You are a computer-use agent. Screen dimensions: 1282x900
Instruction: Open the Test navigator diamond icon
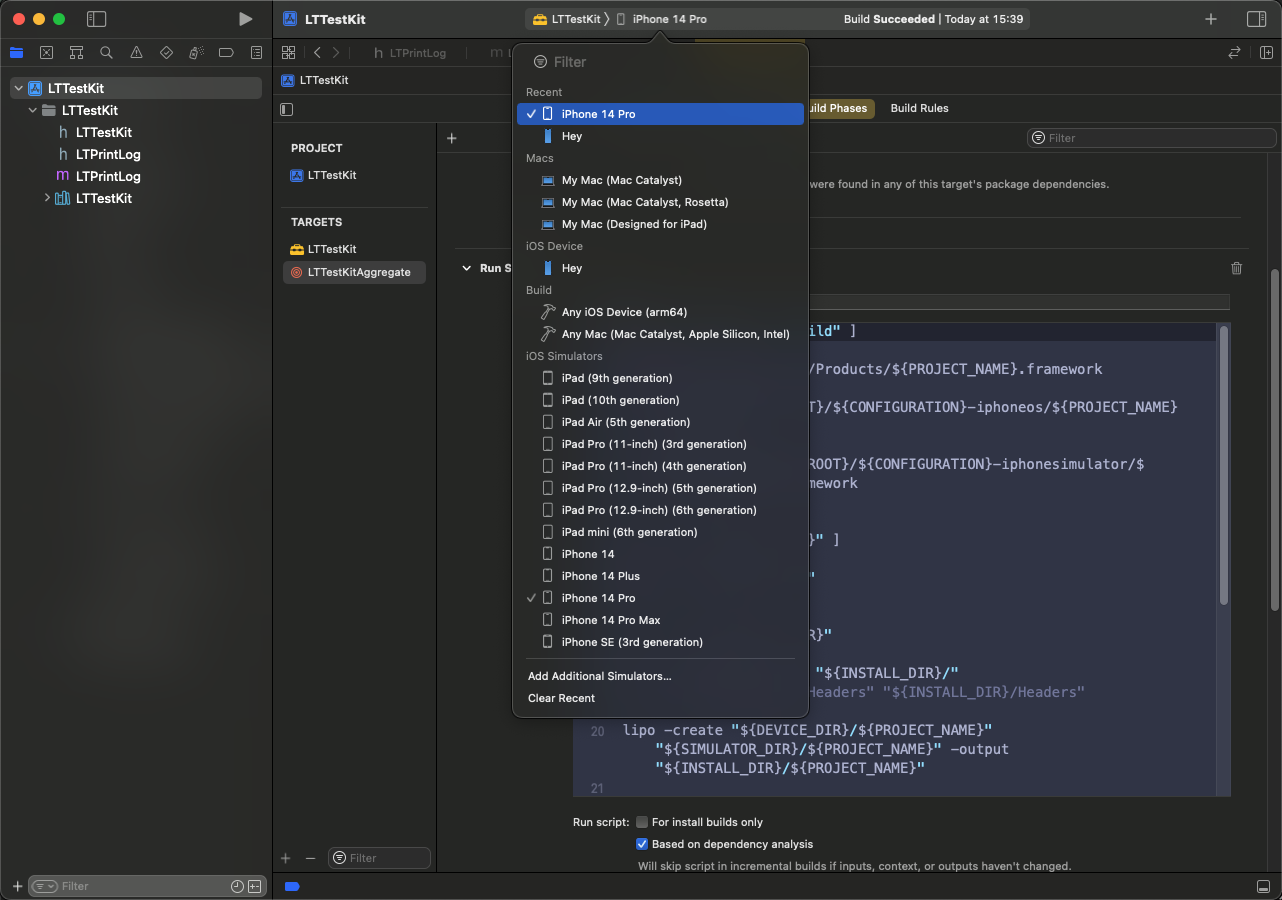pyautogui.click(x=166, y=53)
